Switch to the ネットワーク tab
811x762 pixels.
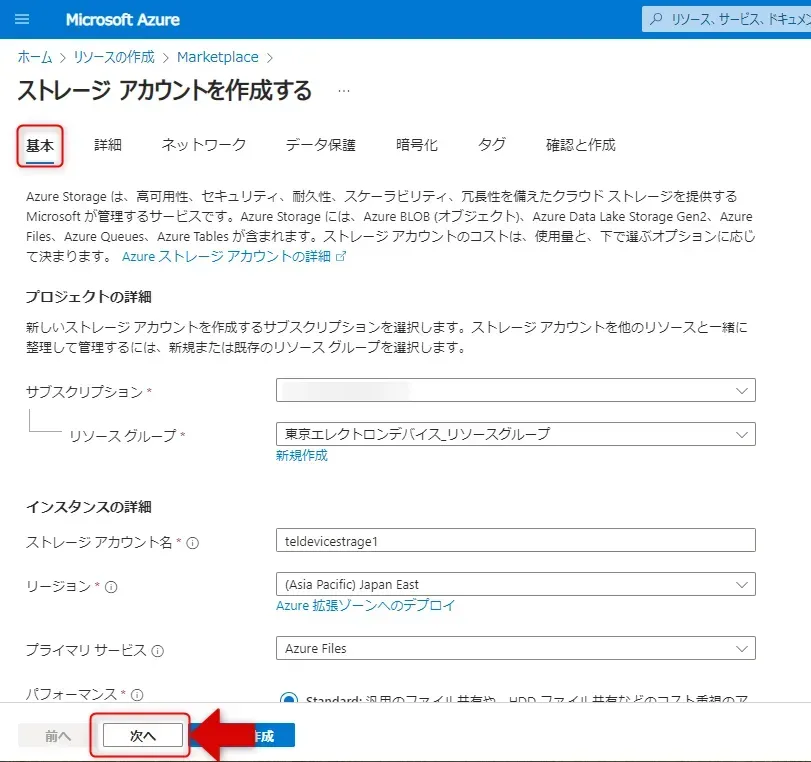tap(204, 145)
